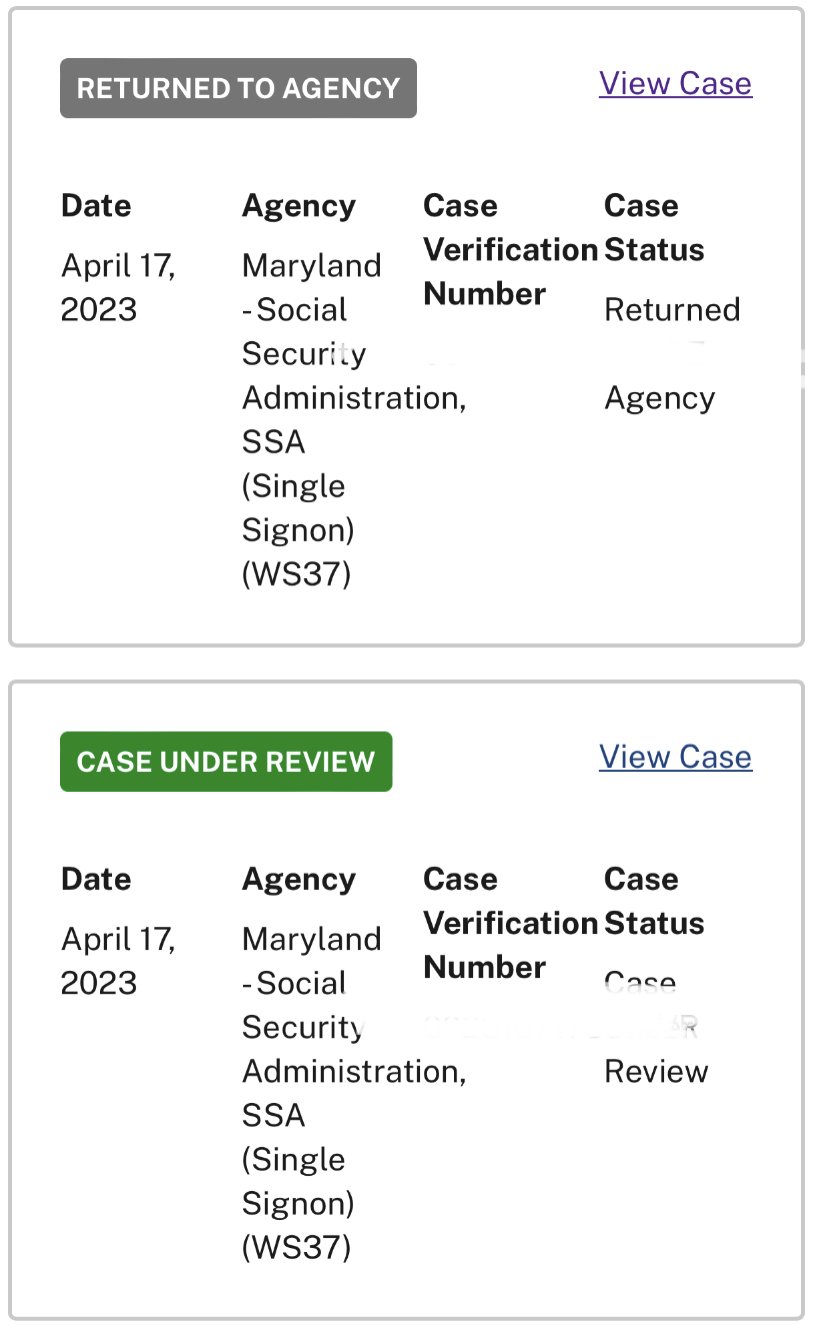Screen dimensions: 821x1325
Task: Click the Maryland Social Security Administration text in the under-review case
Action: (x=354, y=1094)
